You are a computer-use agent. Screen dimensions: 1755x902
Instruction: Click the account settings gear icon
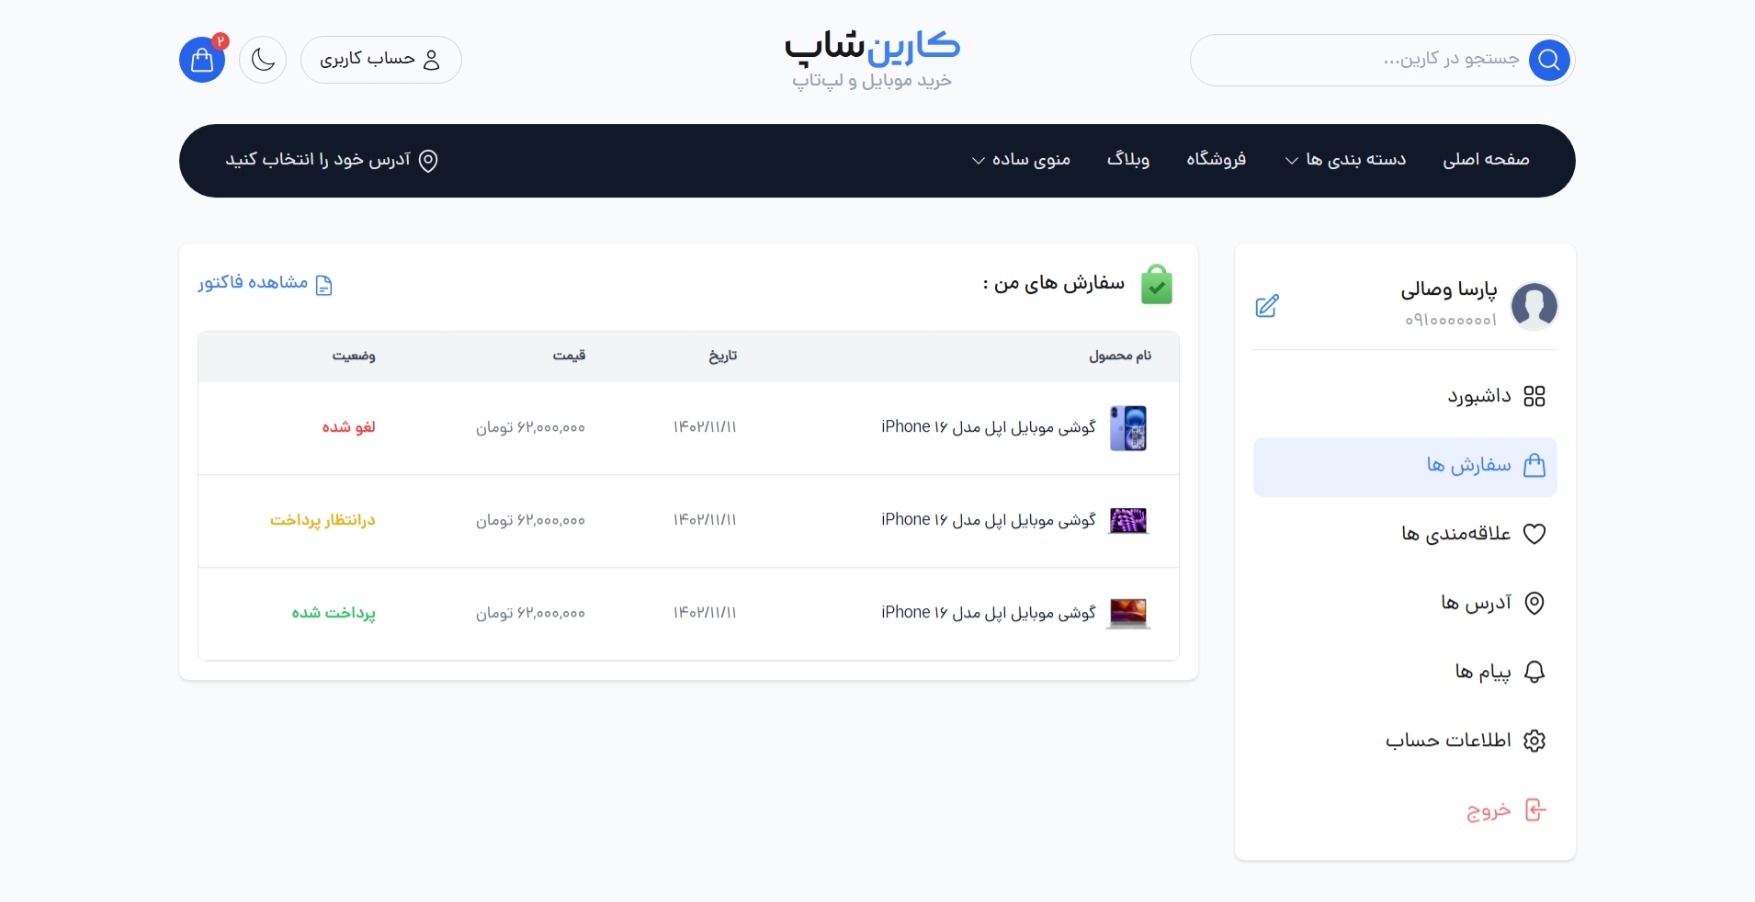(1534, 741)
